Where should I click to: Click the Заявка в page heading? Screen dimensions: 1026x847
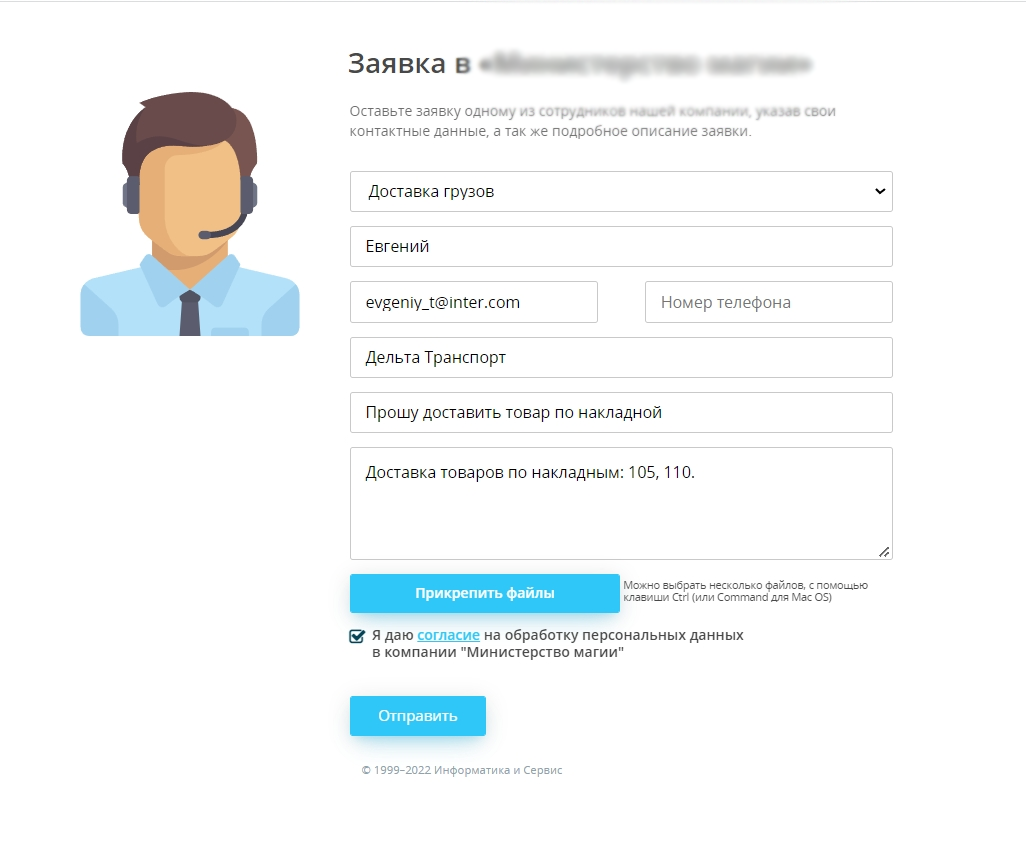pyautogui.click(x=580, y=63)
